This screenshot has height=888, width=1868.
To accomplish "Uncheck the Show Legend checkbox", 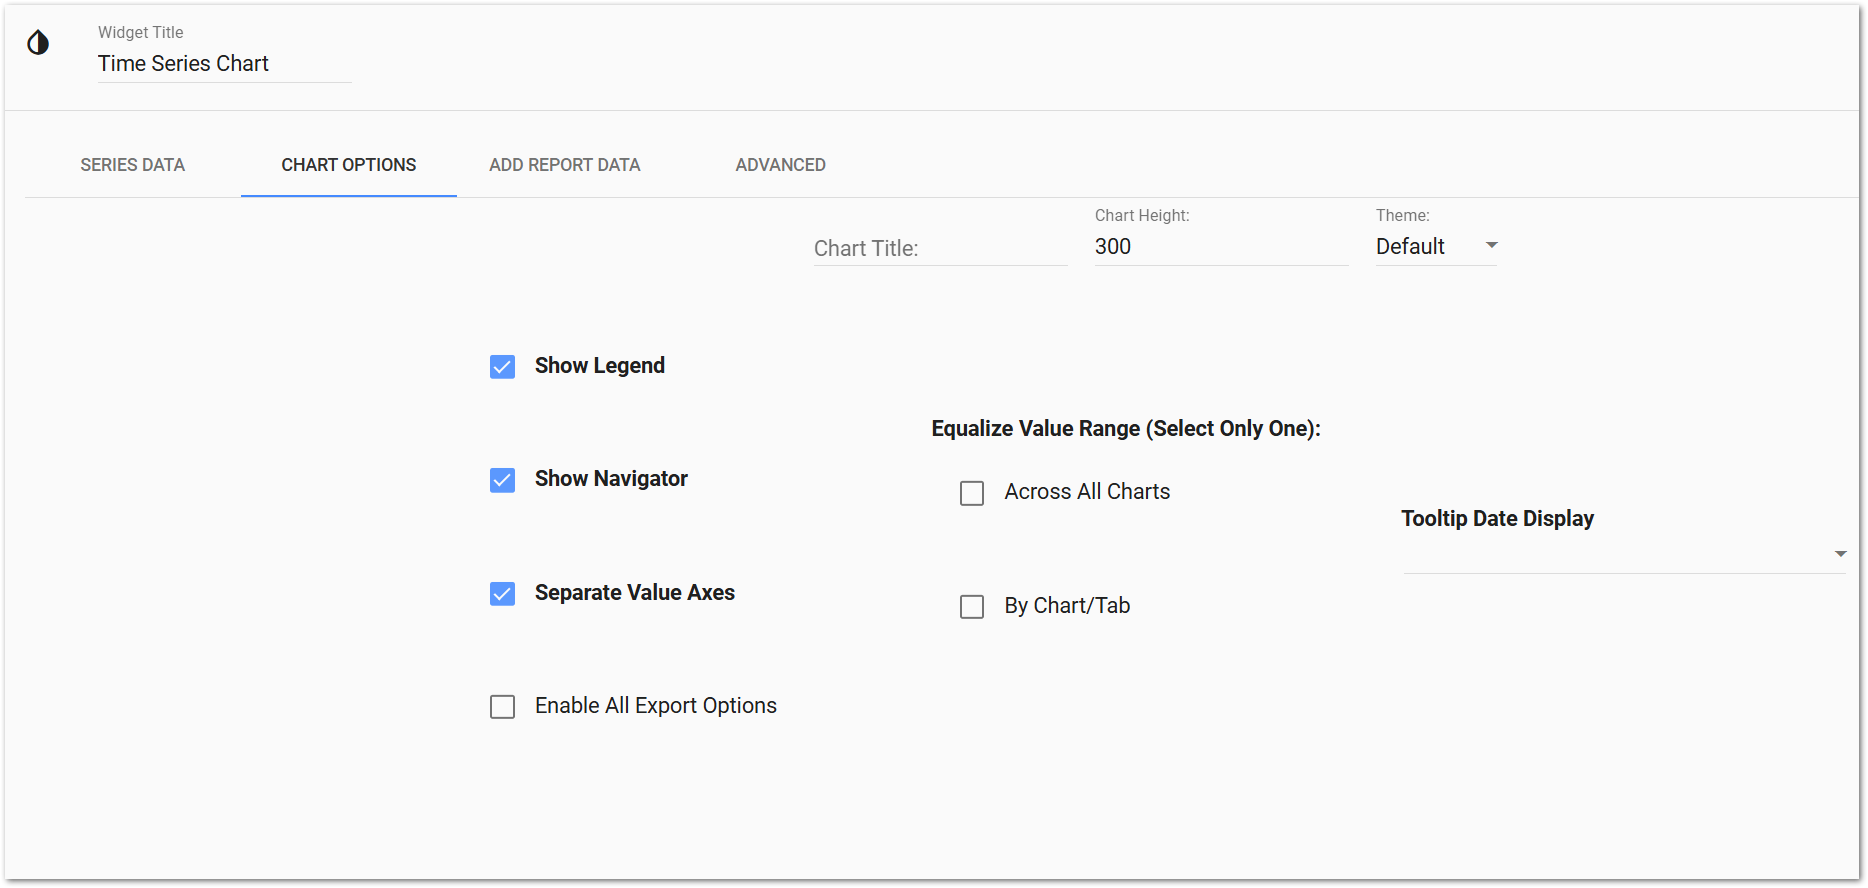I will (x=503, y=367).
